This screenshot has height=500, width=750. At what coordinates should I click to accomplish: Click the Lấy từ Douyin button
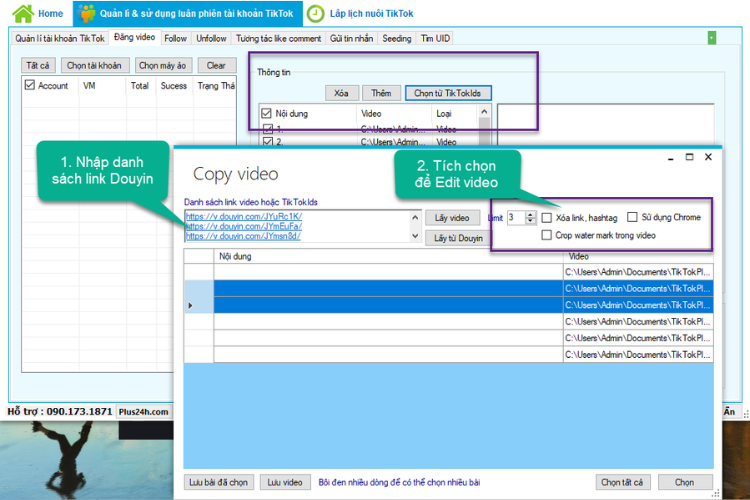tap(458, 238)
